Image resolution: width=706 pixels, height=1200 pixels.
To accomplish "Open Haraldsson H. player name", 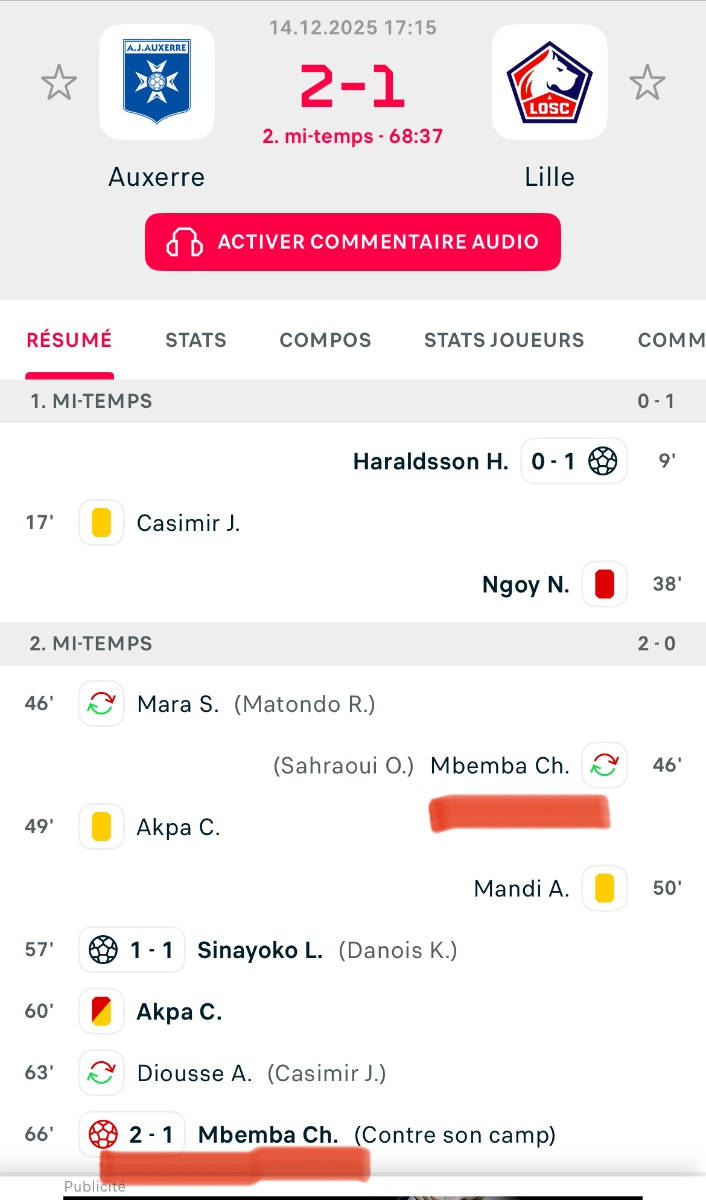I will (x=430, y=462).
